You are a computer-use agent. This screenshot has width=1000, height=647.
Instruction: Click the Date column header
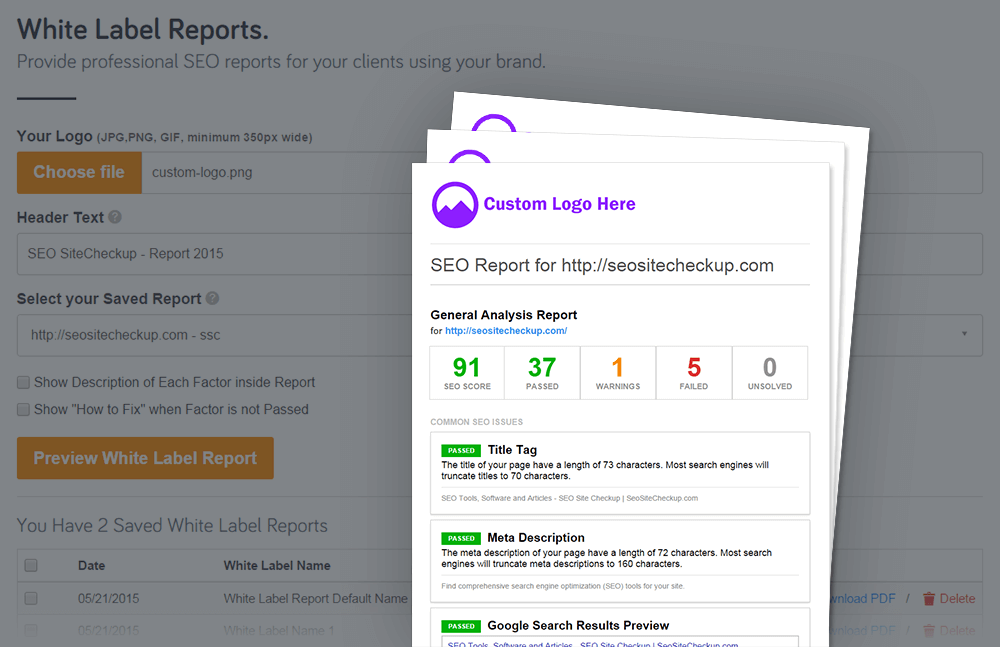[91, 565]
